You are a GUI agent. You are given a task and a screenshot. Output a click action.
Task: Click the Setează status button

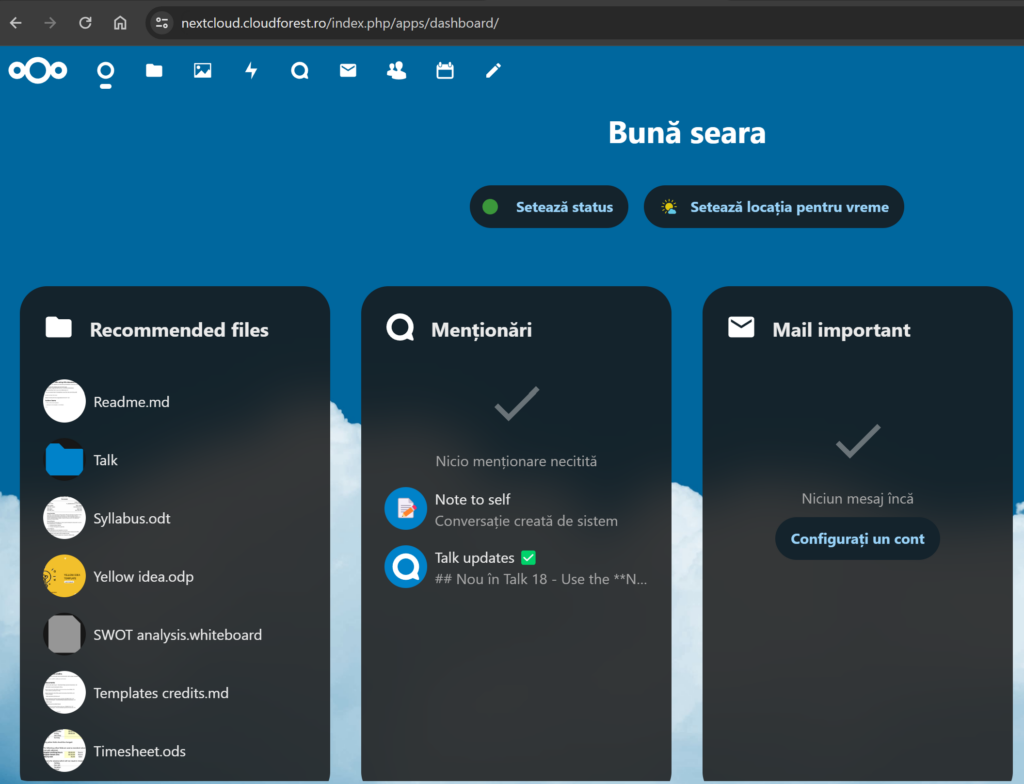click(x=549, y=207)
